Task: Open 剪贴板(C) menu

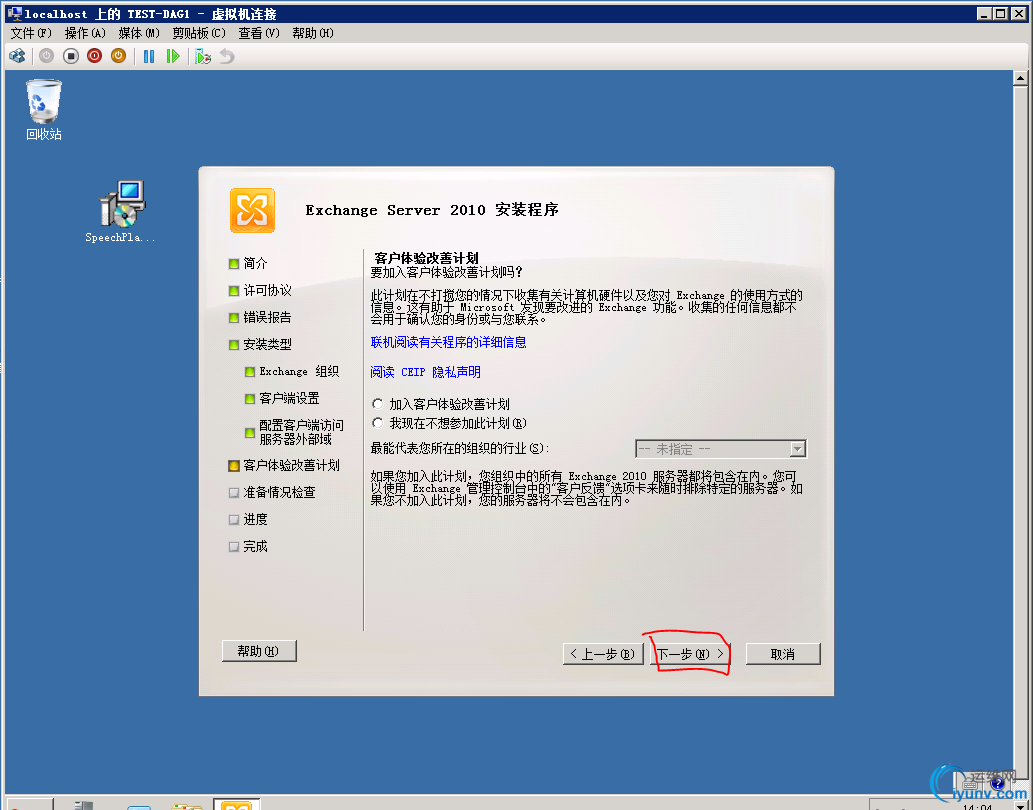Action: tap(199, 33)
